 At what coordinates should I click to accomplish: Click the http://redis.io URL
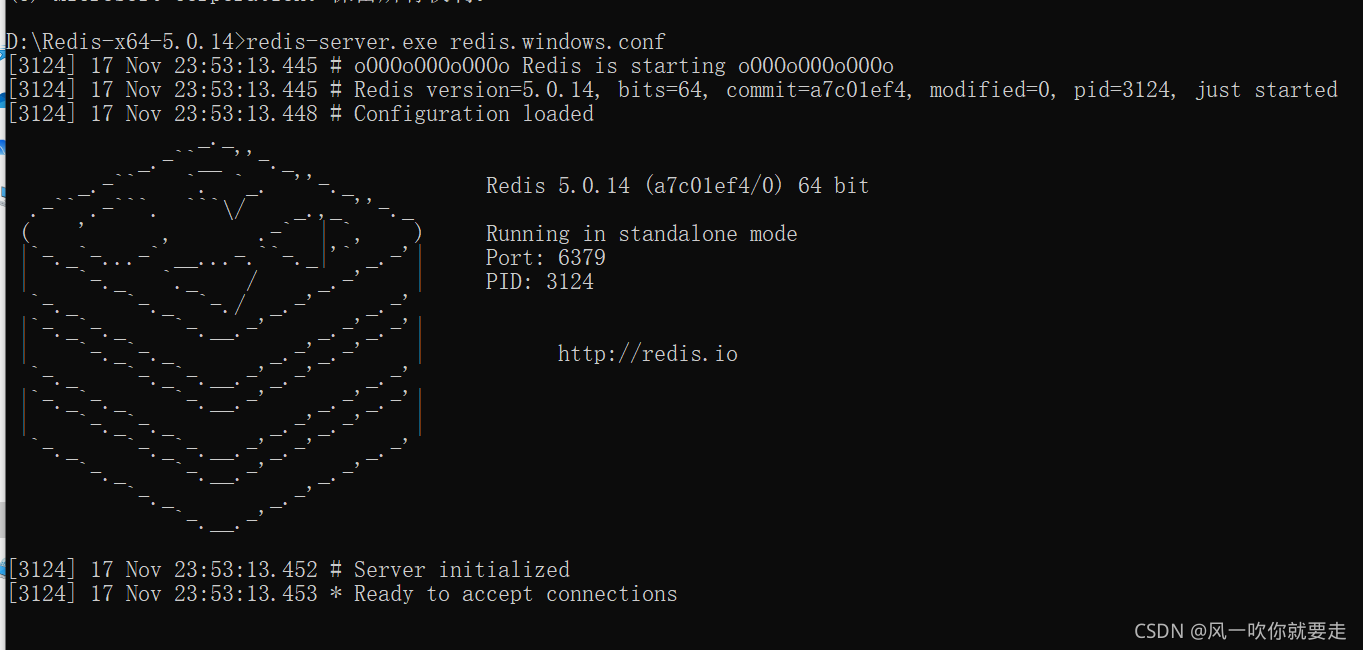click(648, 354)
